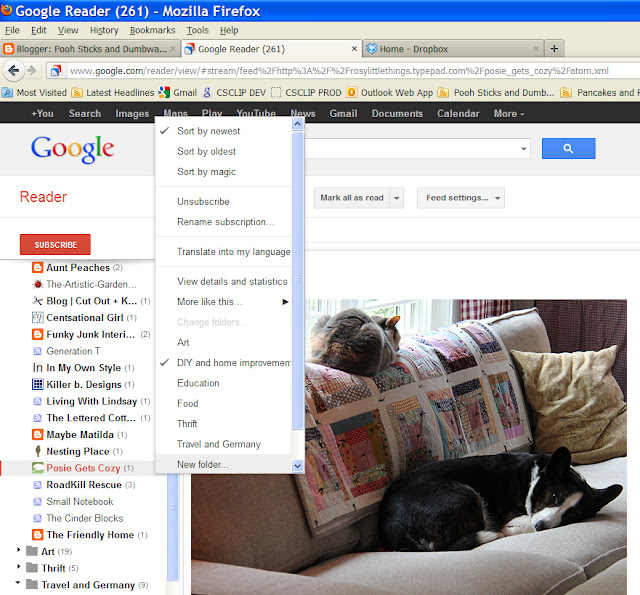The height and width of the screenshot is (595, 640).
Task: Click the Outlook Web App bookmark icon
Action: tap(352, 93)
